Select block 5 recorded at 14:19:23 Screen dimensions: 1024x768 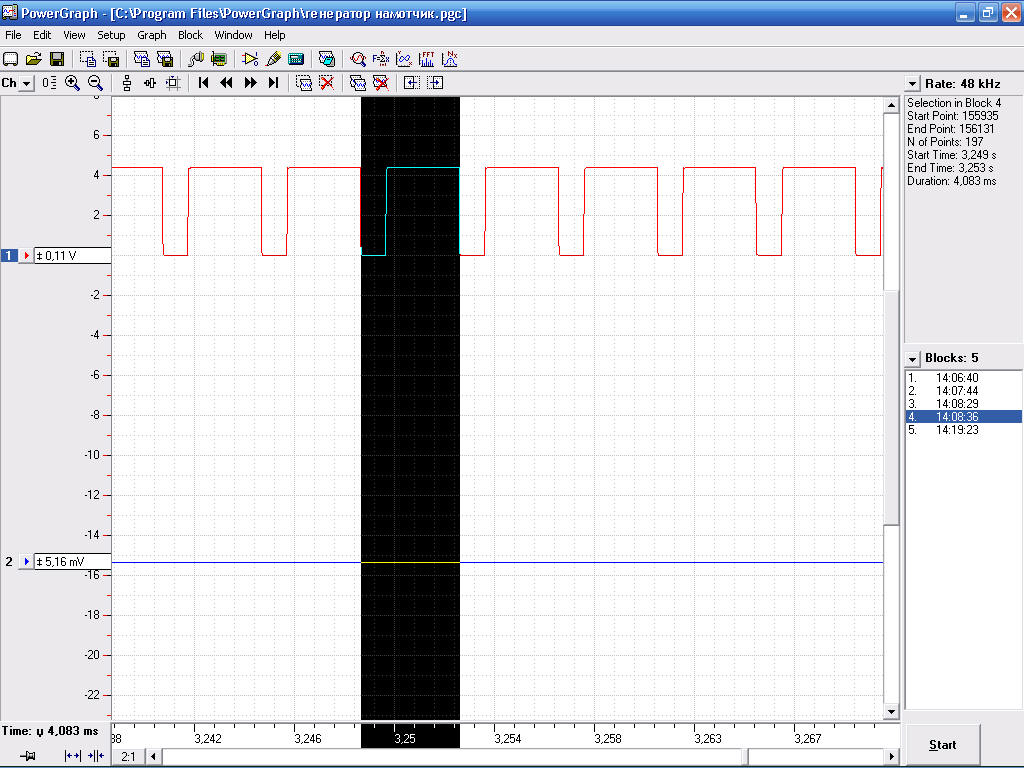point(963,430)
